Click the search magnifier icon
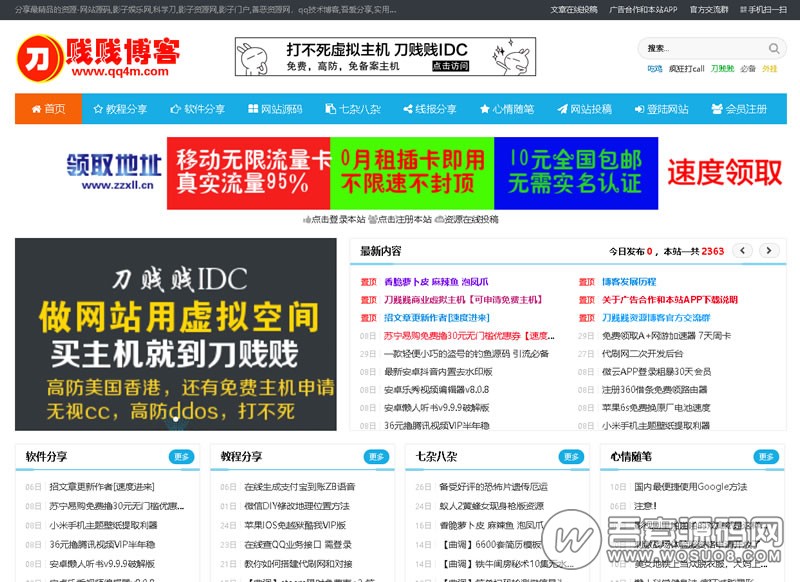 coord(774,48)
